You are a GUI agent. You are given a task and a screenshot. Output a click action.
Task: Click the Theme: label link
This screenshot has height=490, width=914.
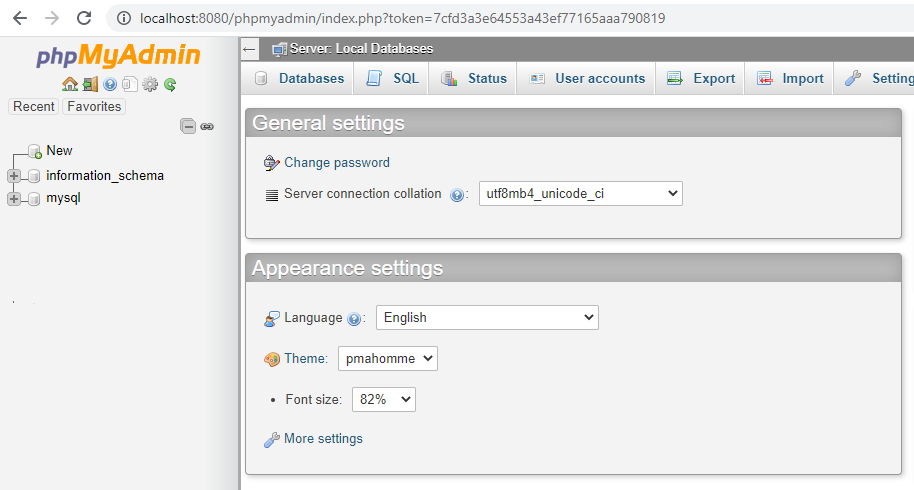click(306, 359)
